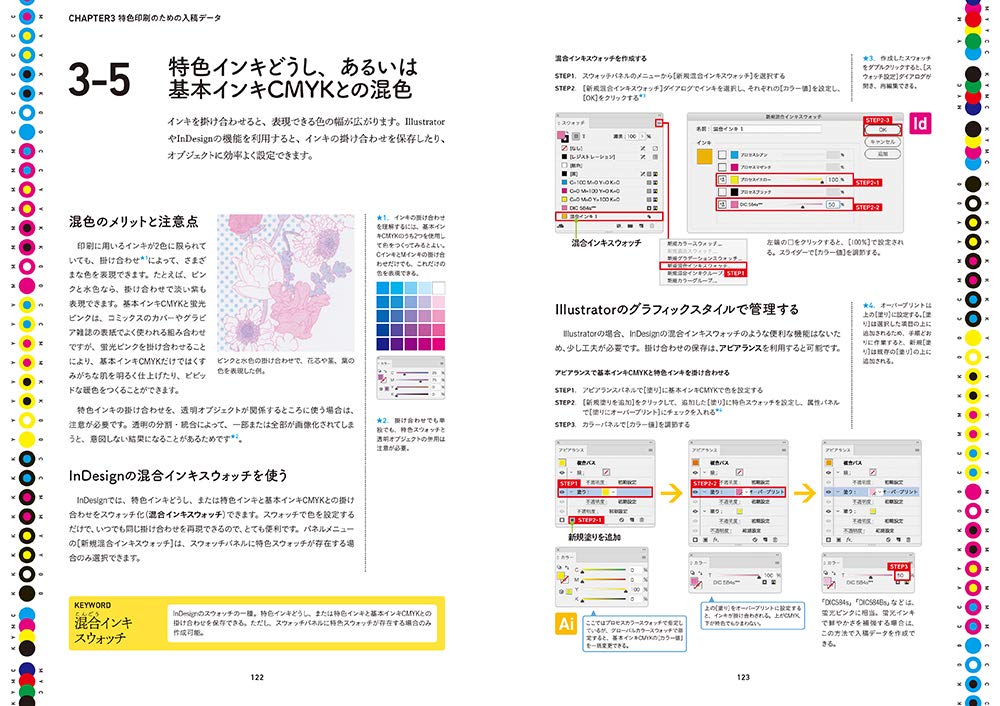This screenshot has width=1000, height=706.
Task: Click "Add New Fill" (新規塗りを追加) in leftmost Appearance panel
Action: (572, 520)
